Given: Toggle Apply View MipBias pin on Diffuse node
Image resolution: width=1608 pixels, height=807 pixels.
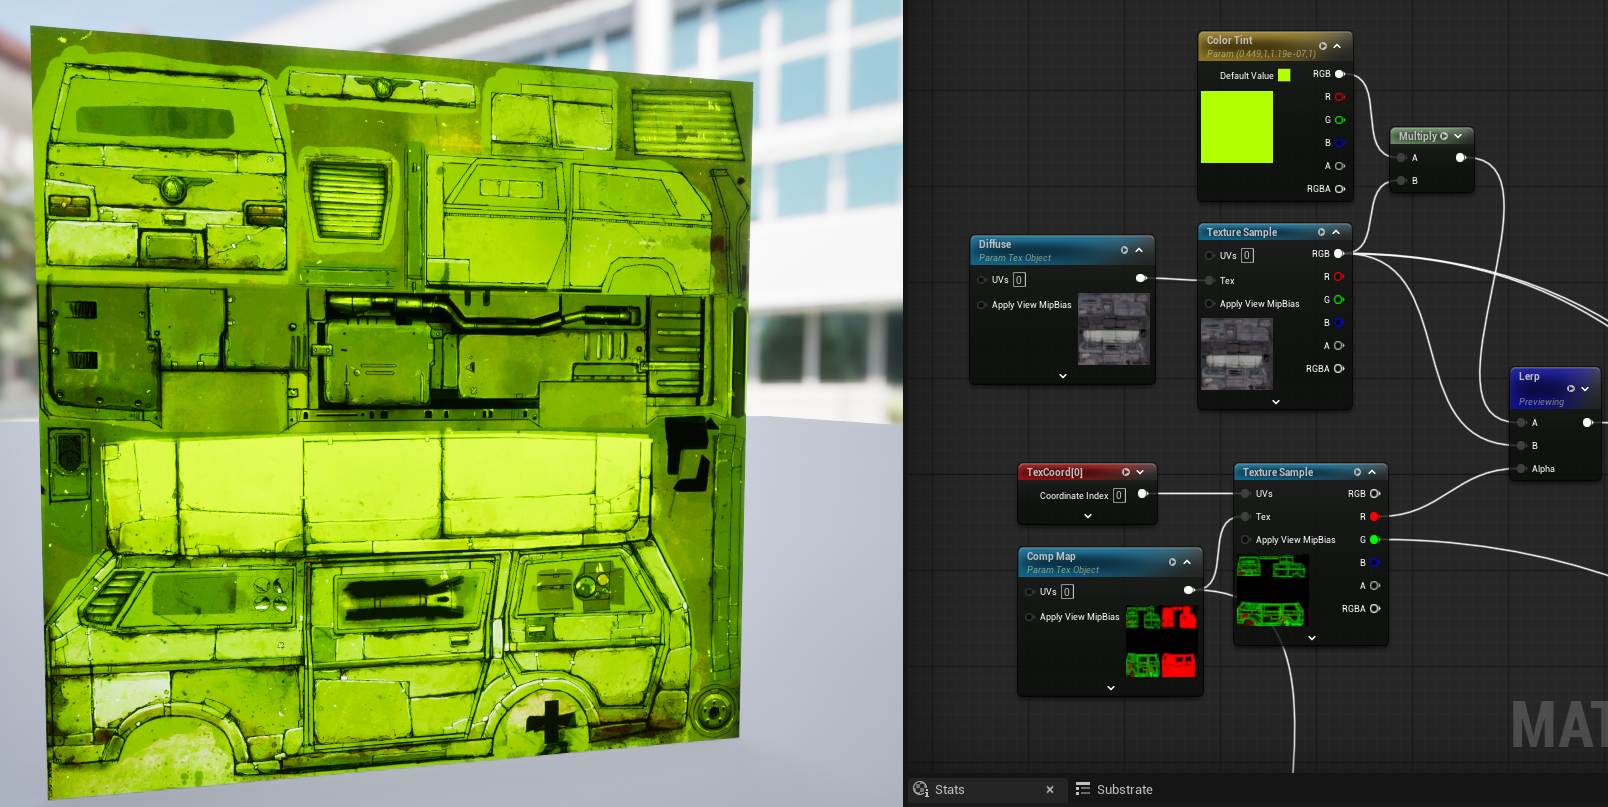Looking at the screenshot, I should [982, 305].
